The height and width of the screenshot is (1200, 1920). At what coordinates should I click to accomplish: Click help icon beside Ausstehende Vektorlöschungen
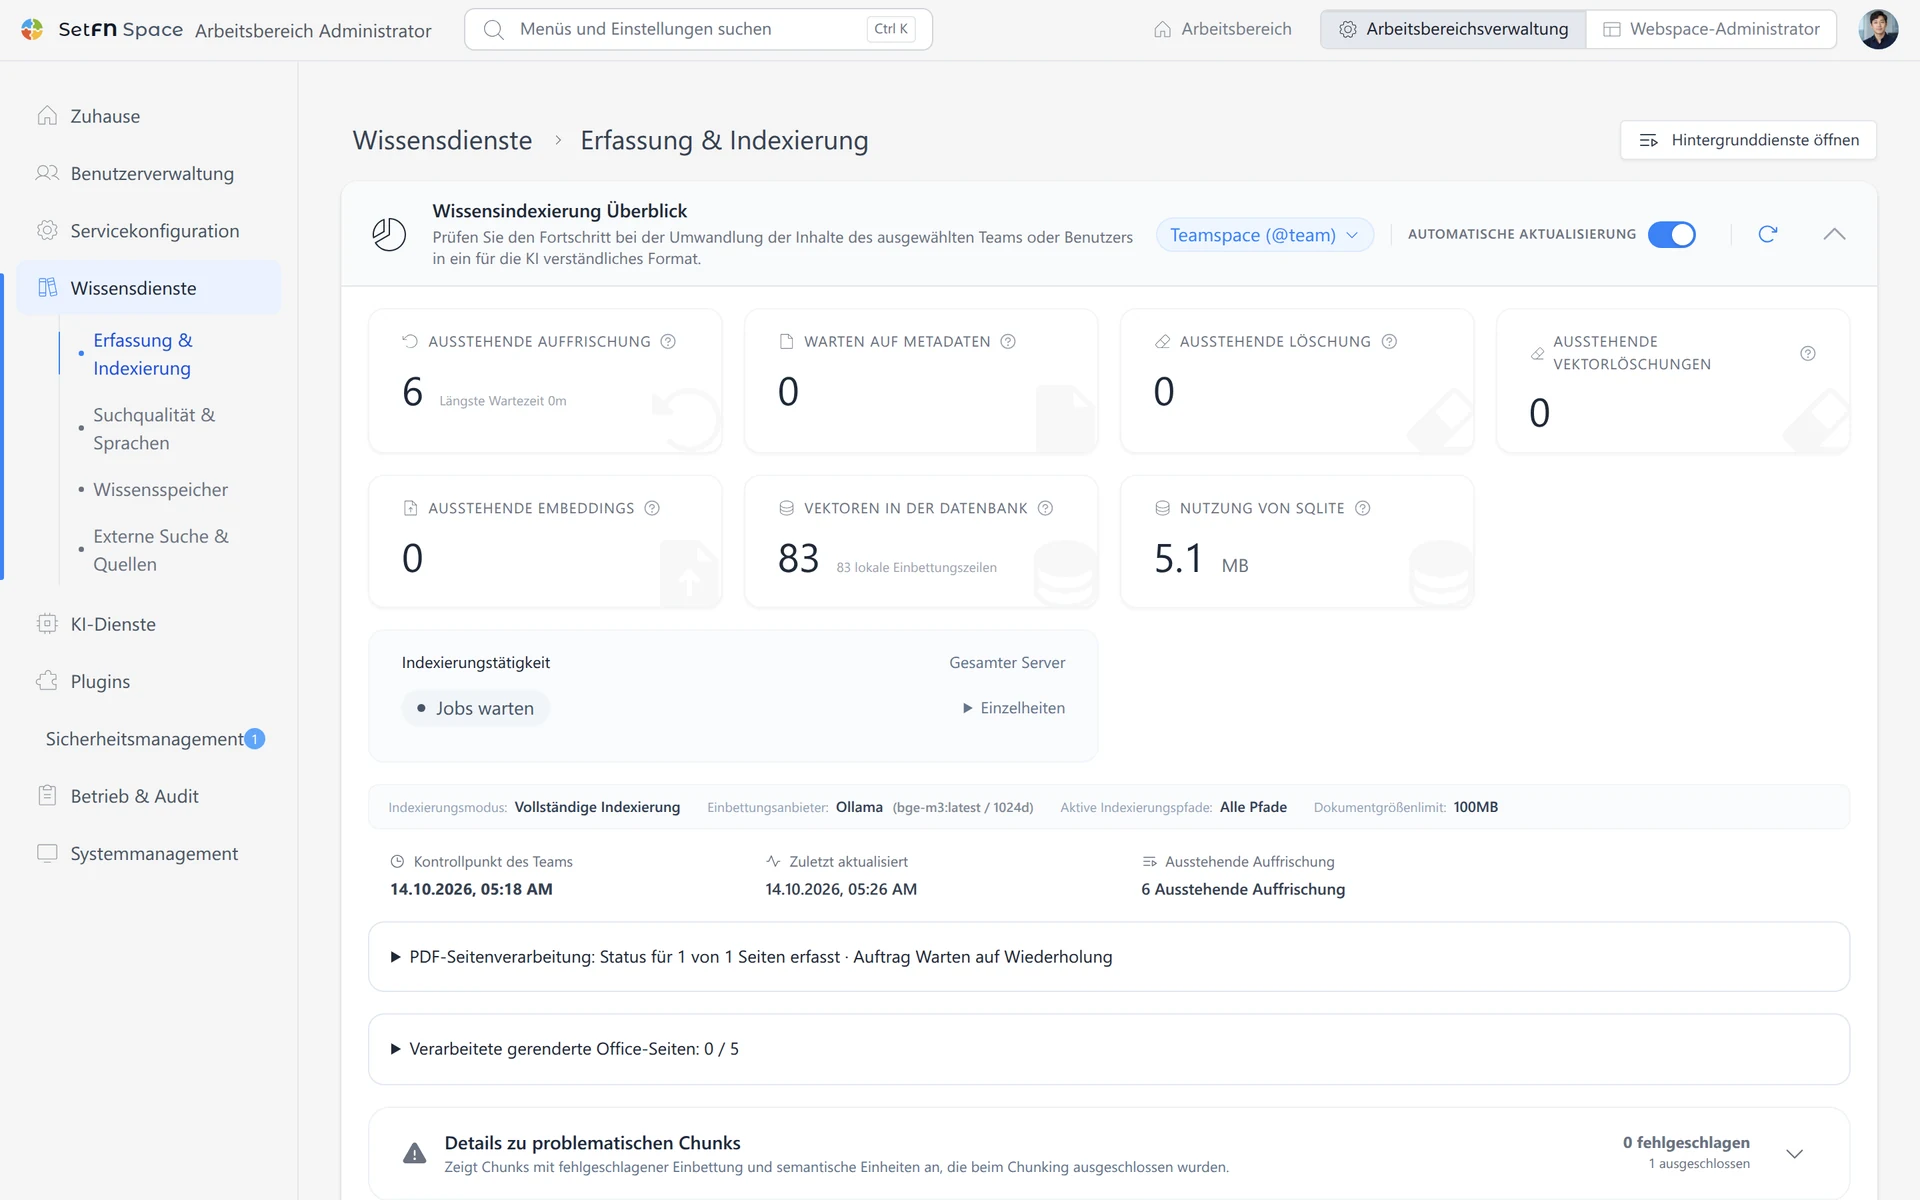coord(1808,353)
